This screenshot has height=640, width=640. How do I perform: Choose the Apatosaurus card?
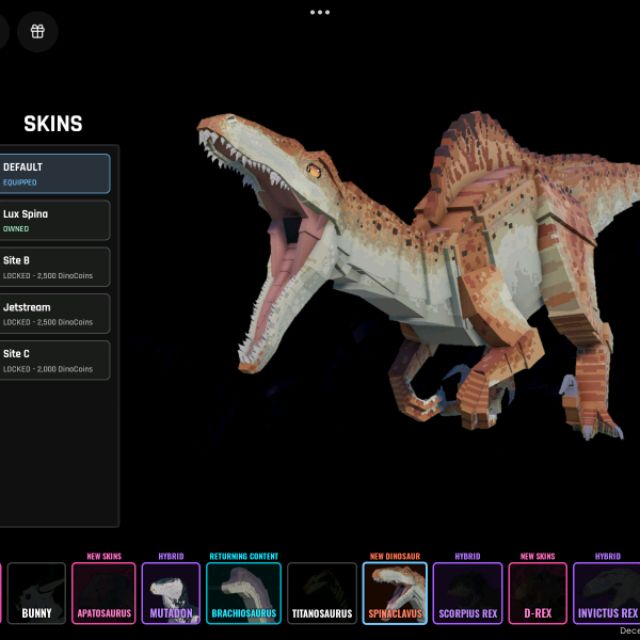[104, 593]
